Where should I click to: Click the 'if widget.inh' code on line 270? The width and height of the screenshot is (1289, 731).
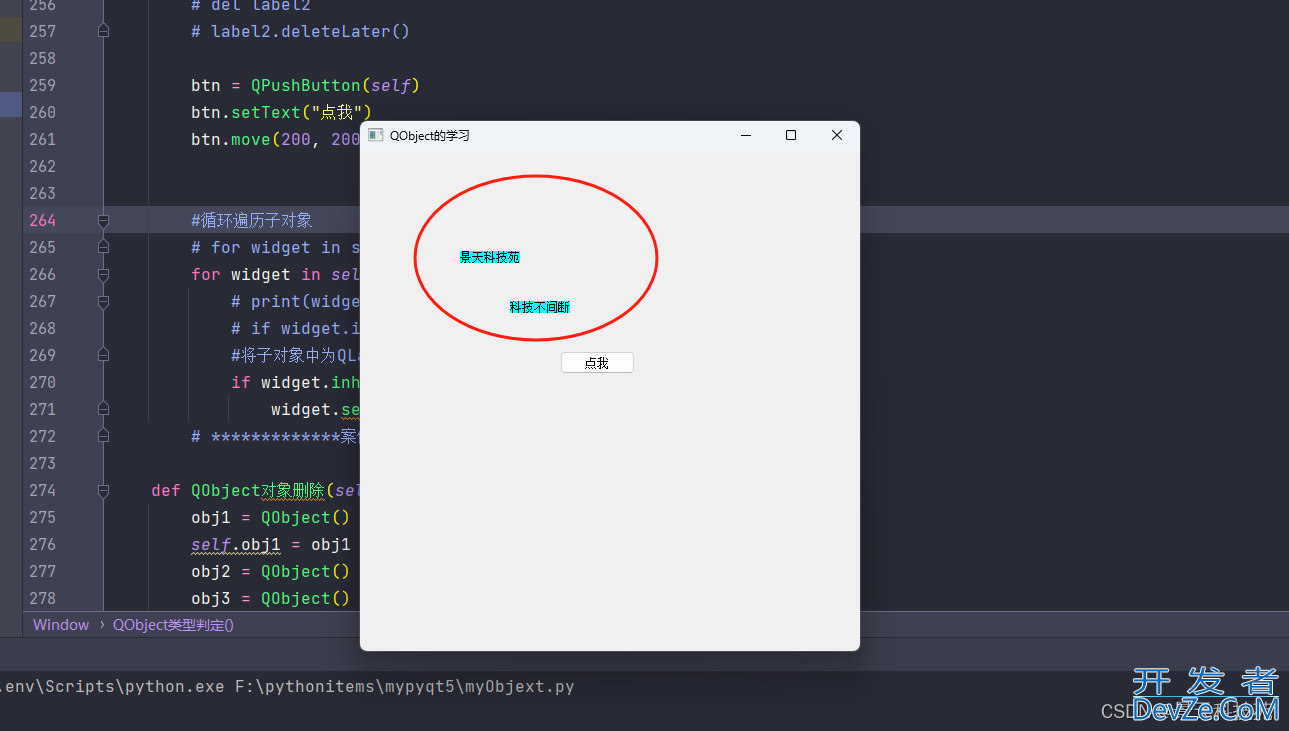[x=295, y=382]
